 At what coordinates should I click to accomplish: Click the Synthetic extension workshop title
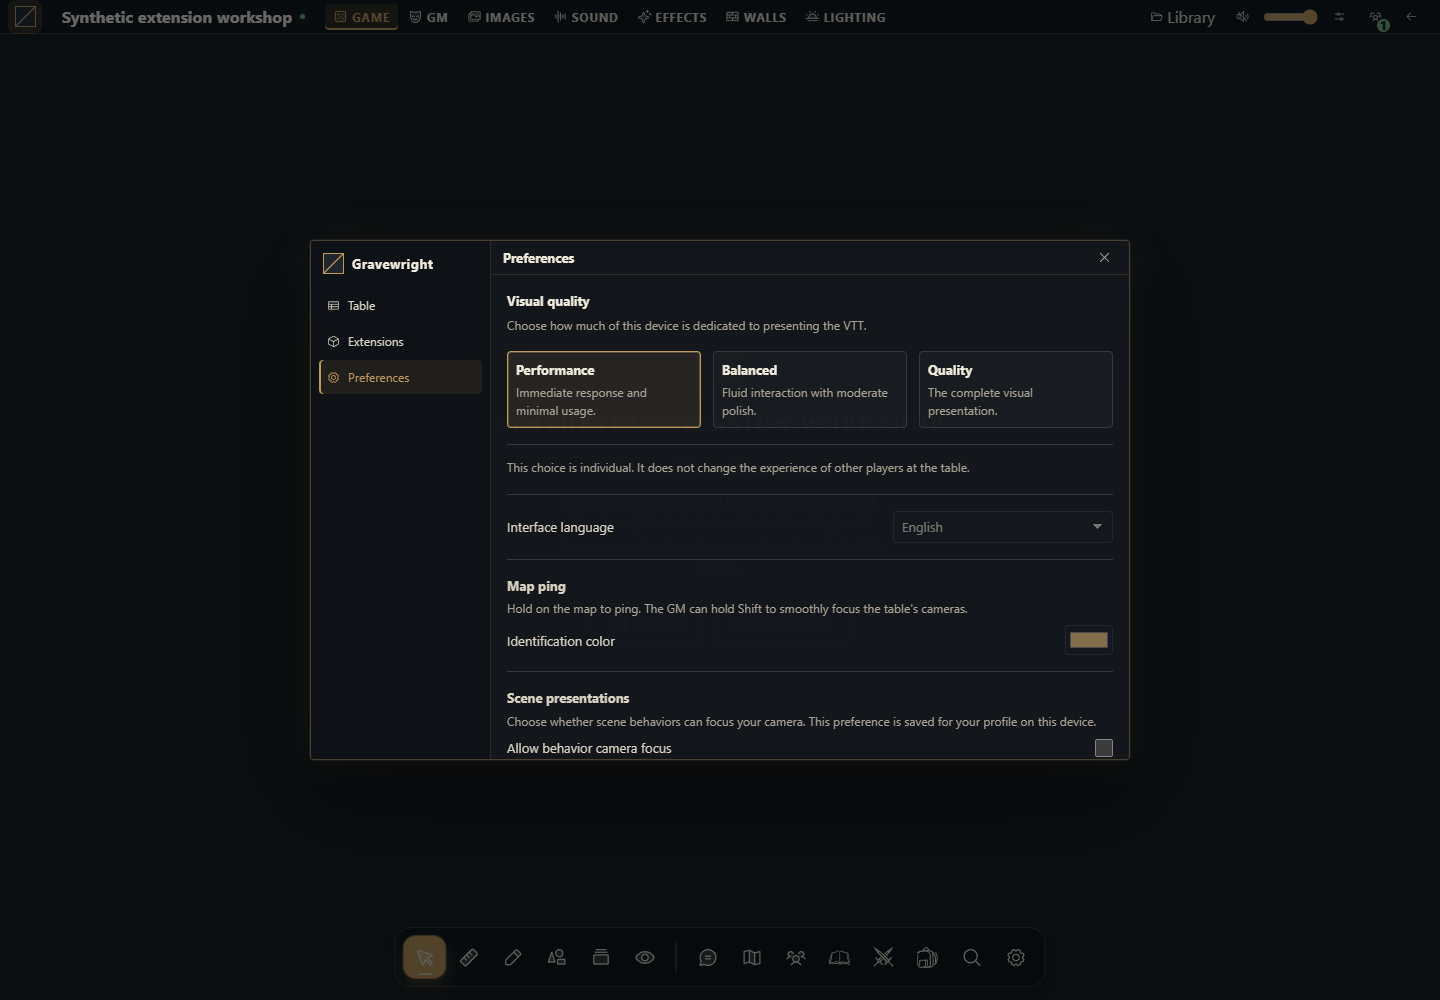[177, 17]
